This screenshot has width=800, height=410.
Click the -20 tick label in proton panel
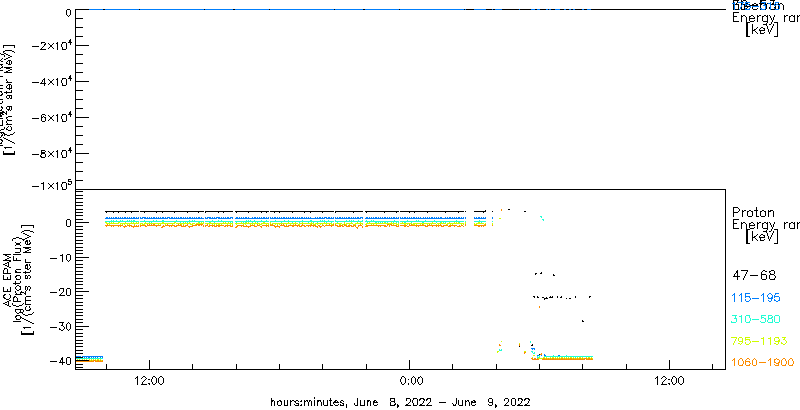59,292
